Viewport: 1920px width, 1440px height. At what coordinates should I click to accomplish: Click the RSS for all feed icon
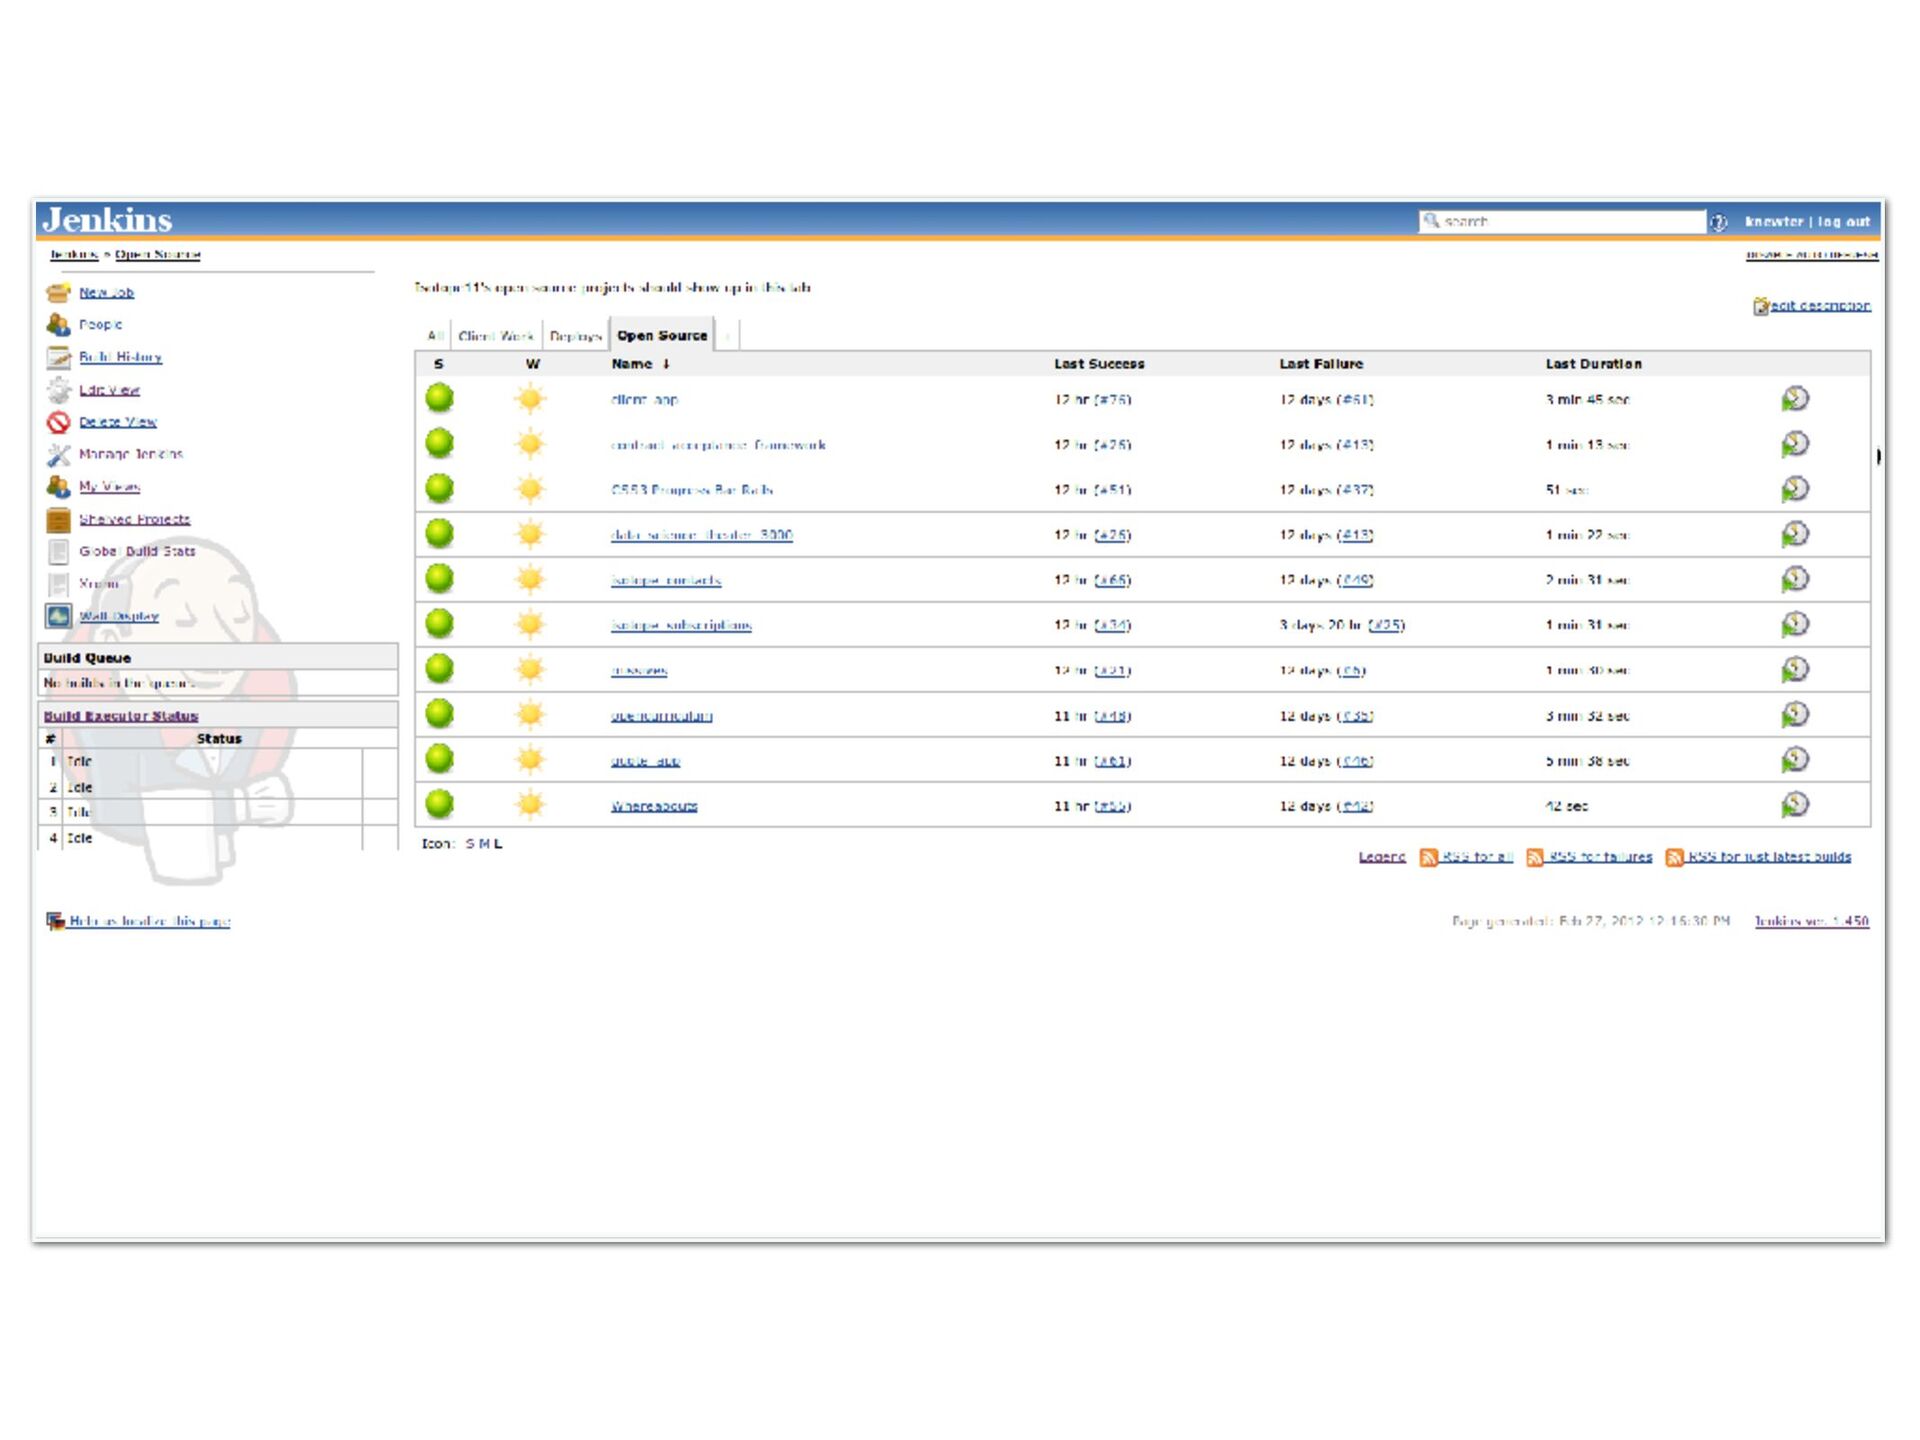[1428, 857]
